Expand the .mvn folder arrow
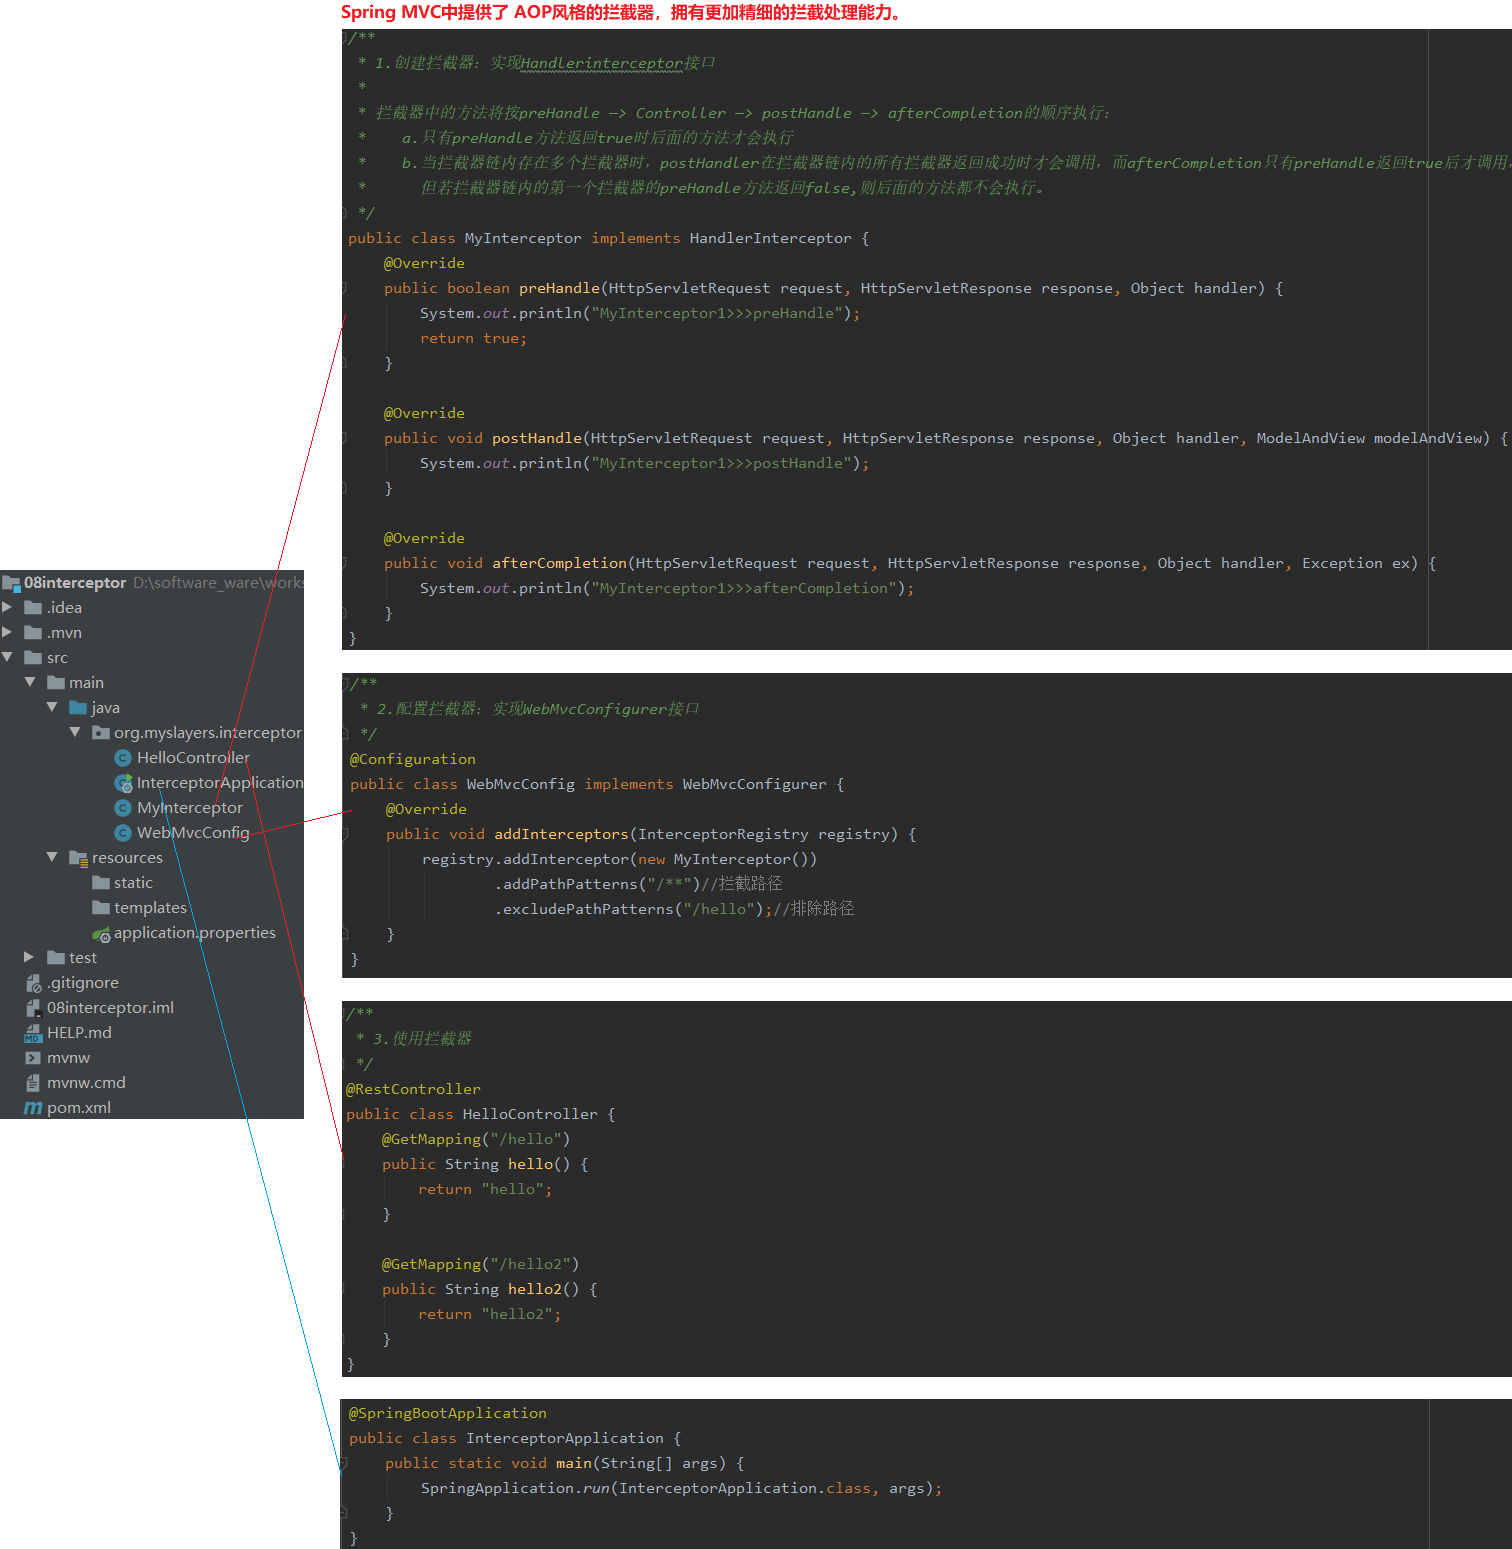 click(8, 632)
